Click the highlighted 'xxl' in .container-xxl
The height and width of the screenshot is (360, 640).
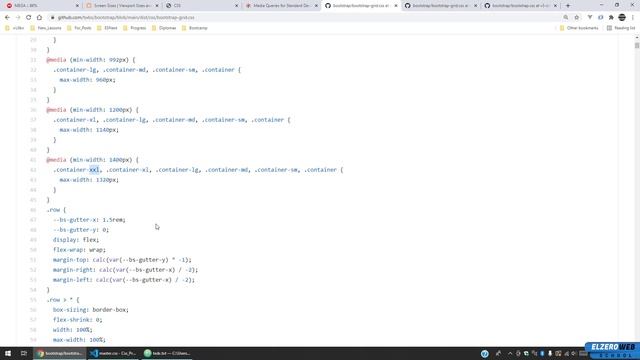94,170
